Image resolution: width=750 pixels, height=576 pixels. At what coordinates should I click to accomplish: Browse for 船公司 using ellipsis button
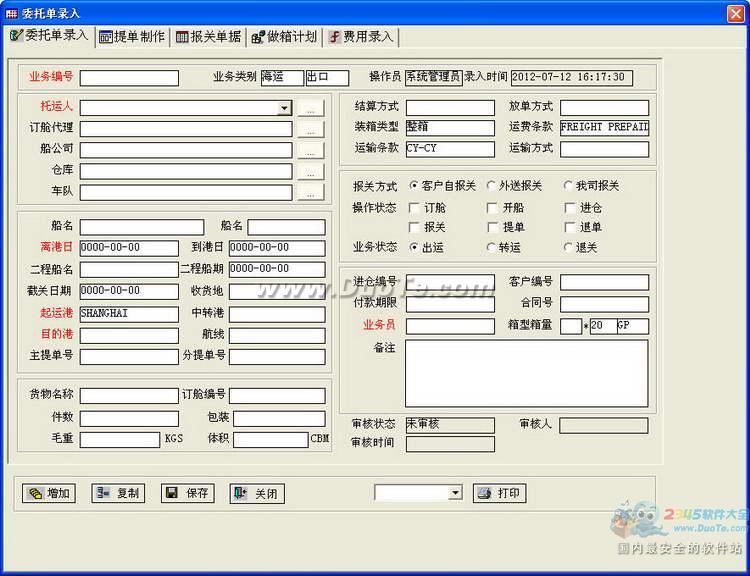click(x=310, y=150)
